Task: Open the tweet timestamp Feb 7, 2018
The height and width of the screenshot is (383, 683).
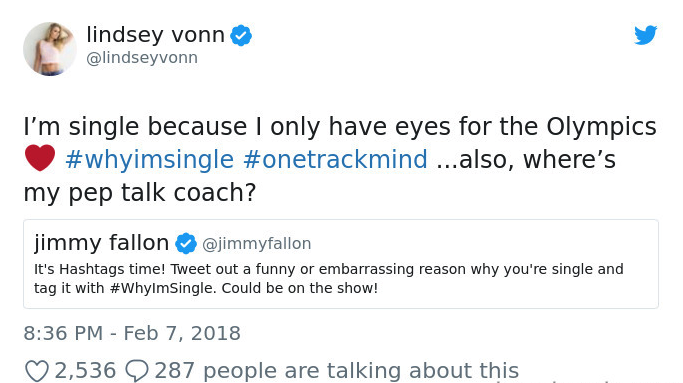Action: point(132,333)
